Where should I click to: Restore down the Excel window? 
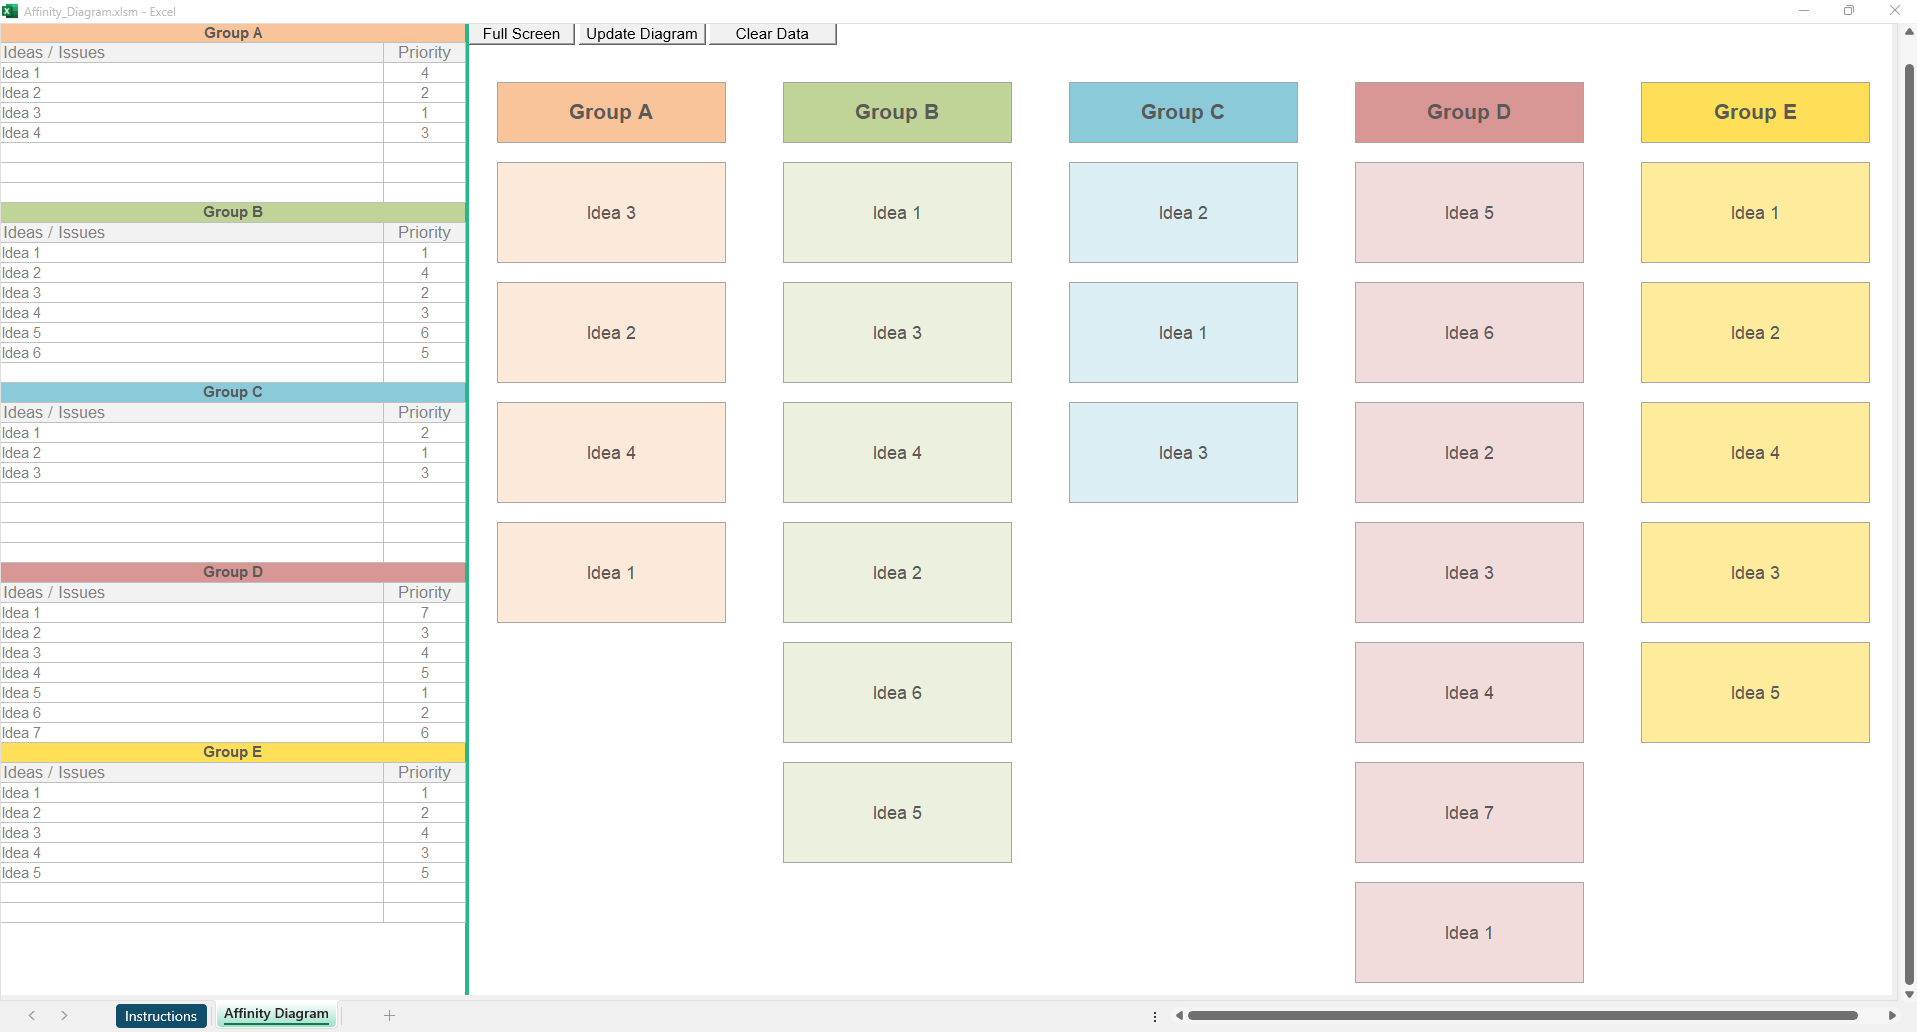(1849, 11)
